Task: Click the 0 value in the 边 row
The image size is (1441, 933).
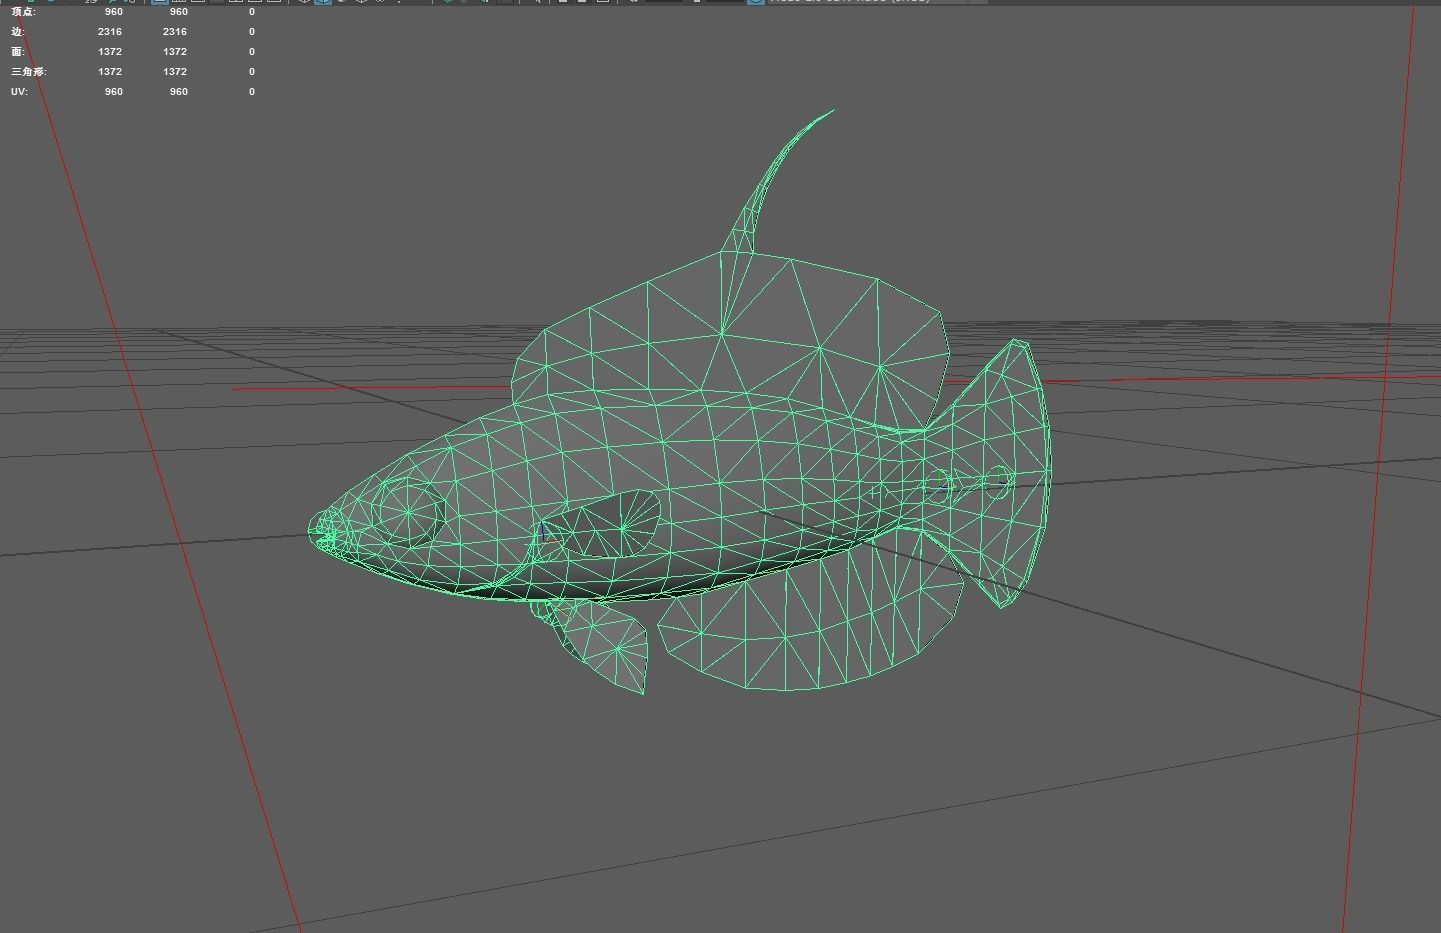Action: (x=251, y=31)
